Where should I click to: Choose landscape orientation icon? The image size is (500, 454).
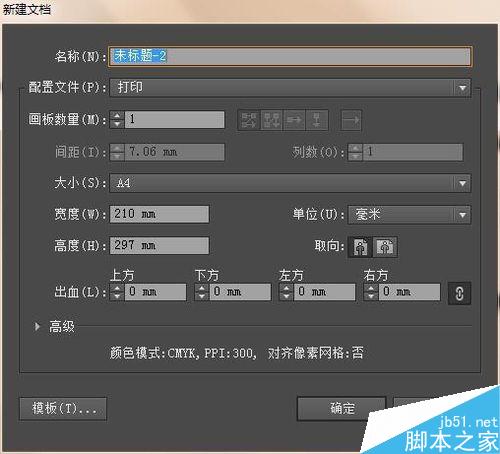coord(385,247)
